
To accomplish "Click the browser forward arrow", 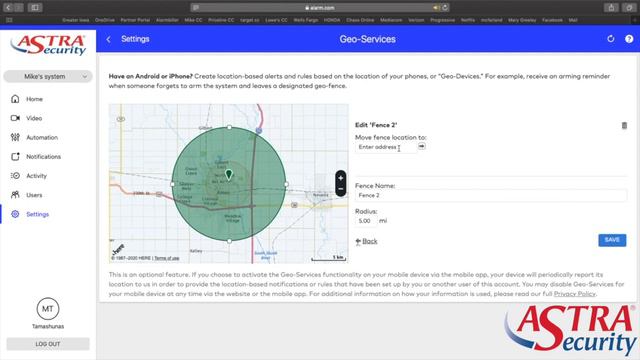I will (x=18, y=7).
